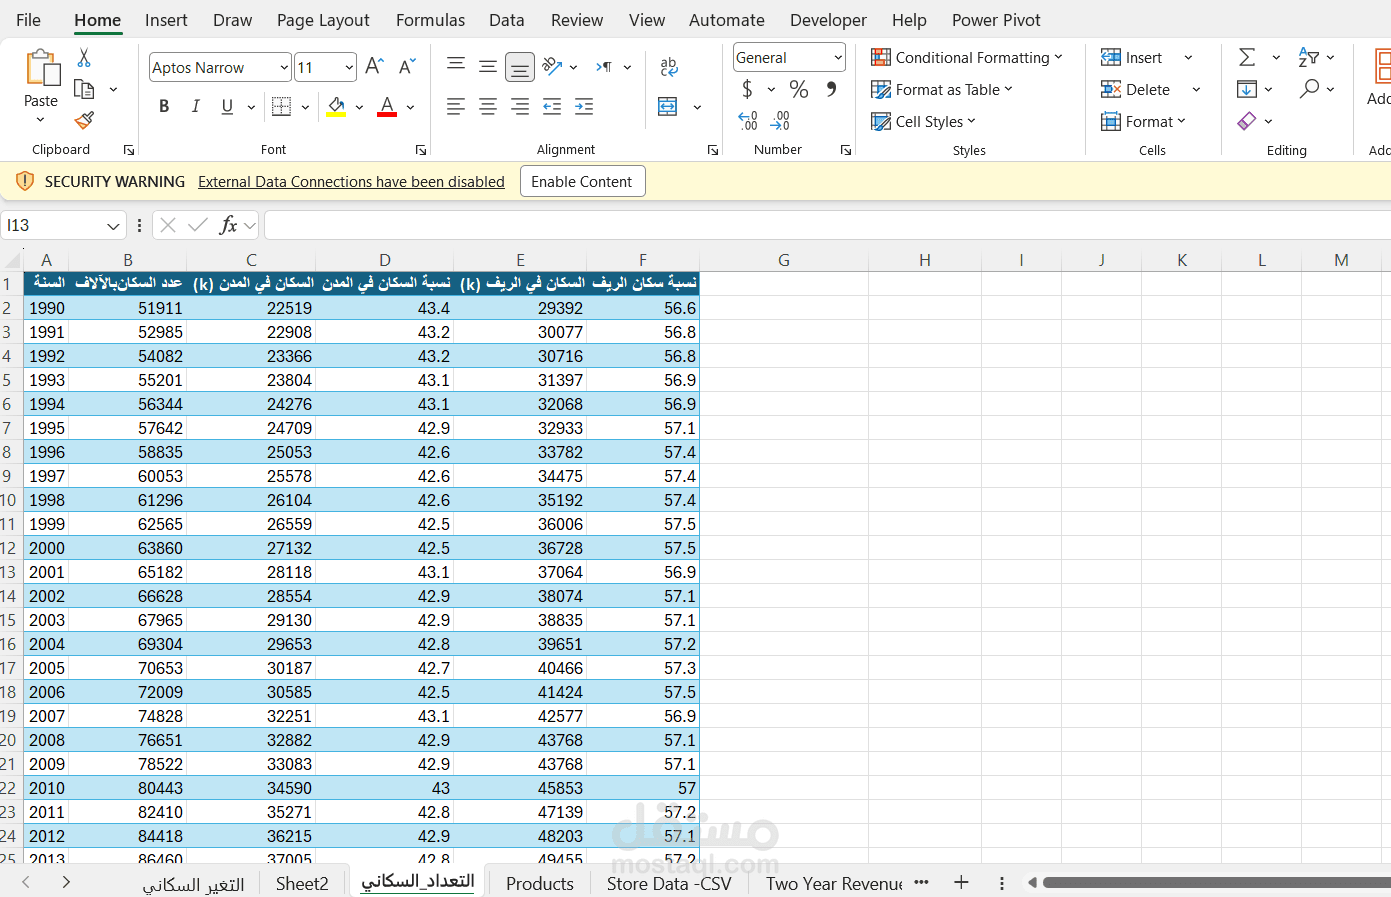Select the Format Painter brush

coord(85,121)
